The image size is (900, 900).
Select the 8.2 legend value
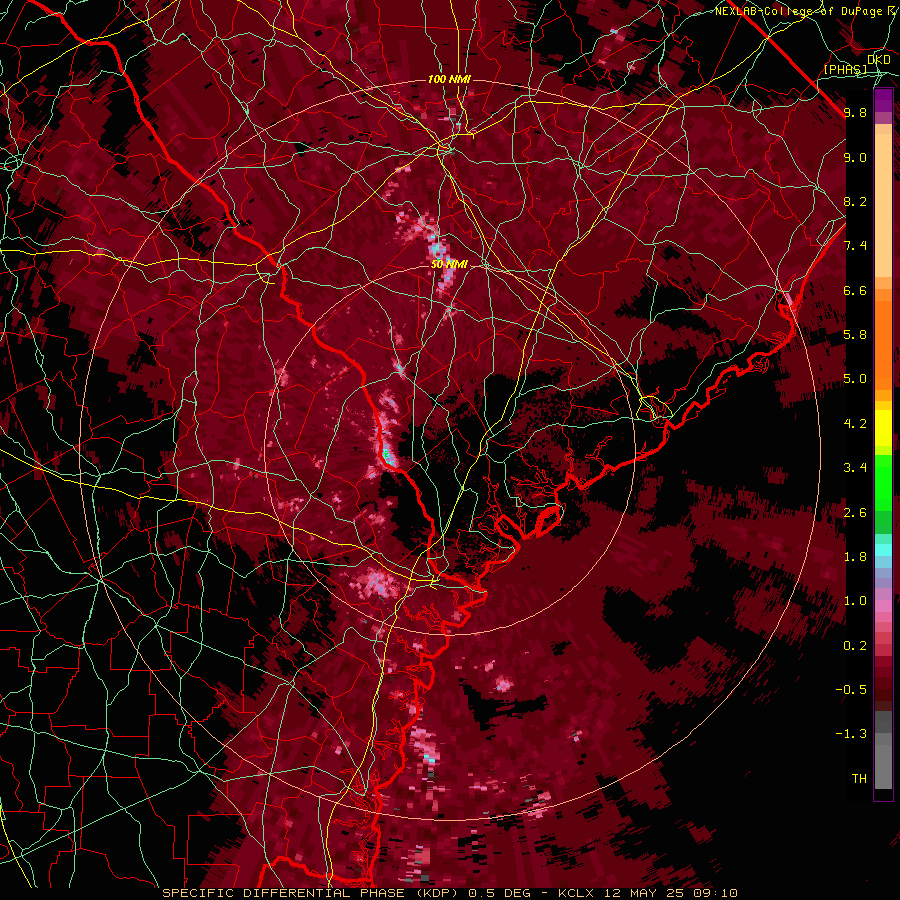click(855, 201)
